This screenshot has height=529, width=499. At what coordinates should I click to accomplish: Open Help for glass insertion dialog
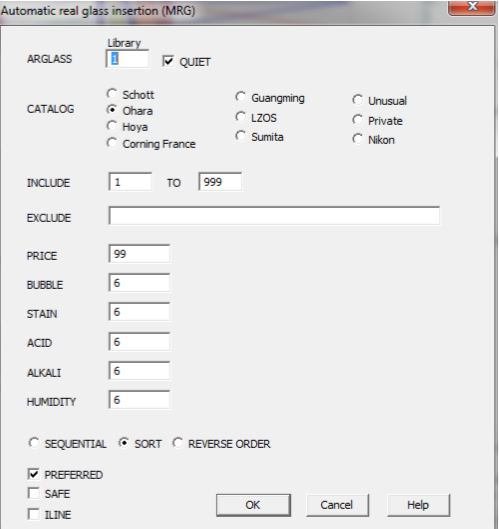coord(418,505)
